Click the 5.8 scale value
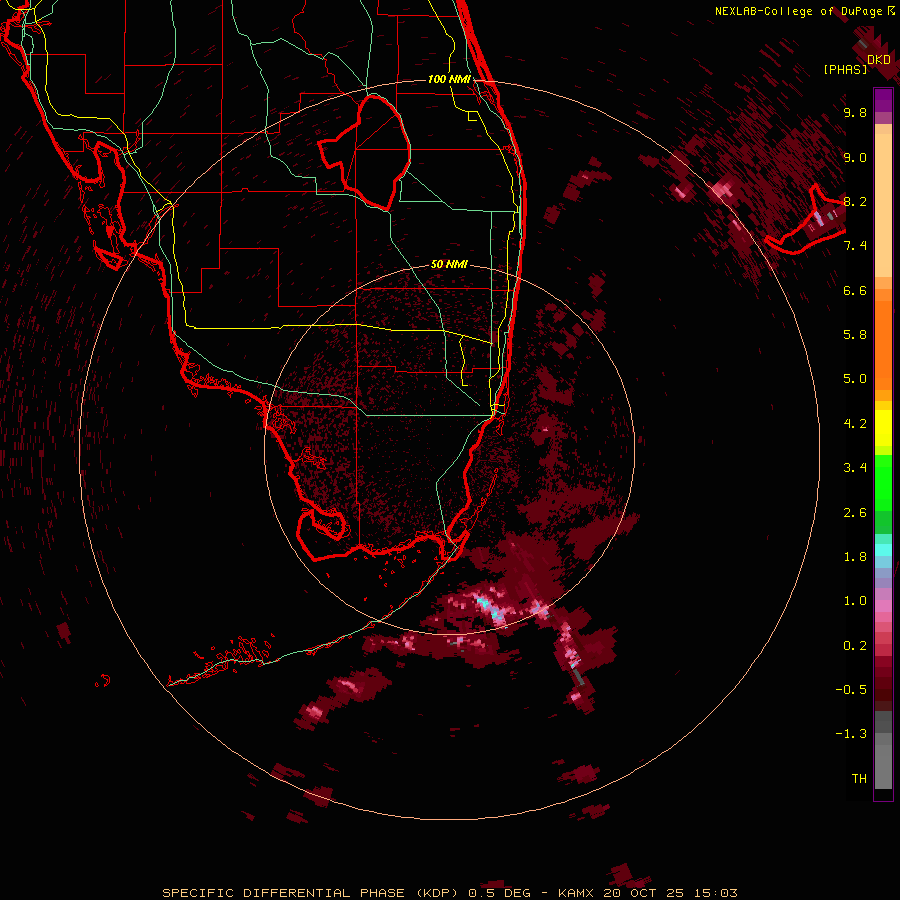This screenshot has width=900, height=900. (x=855, y=335)
